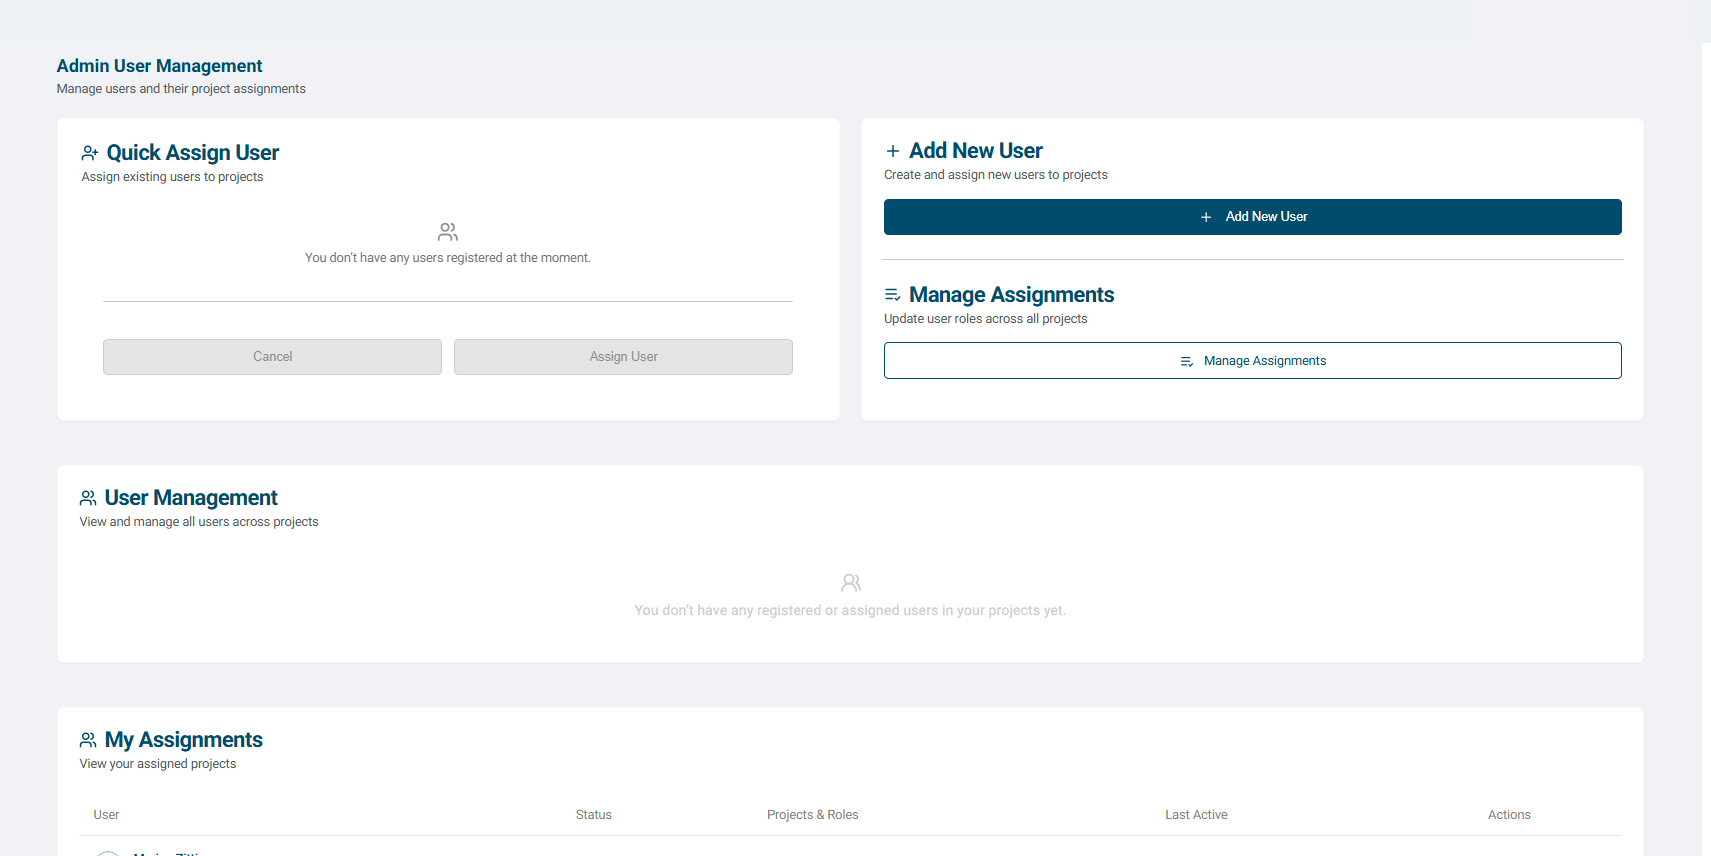Click the Projects & Roles column header
The height and width of the screenshot is (856, 1711).
pyautogui.click(x=813, y=815)
